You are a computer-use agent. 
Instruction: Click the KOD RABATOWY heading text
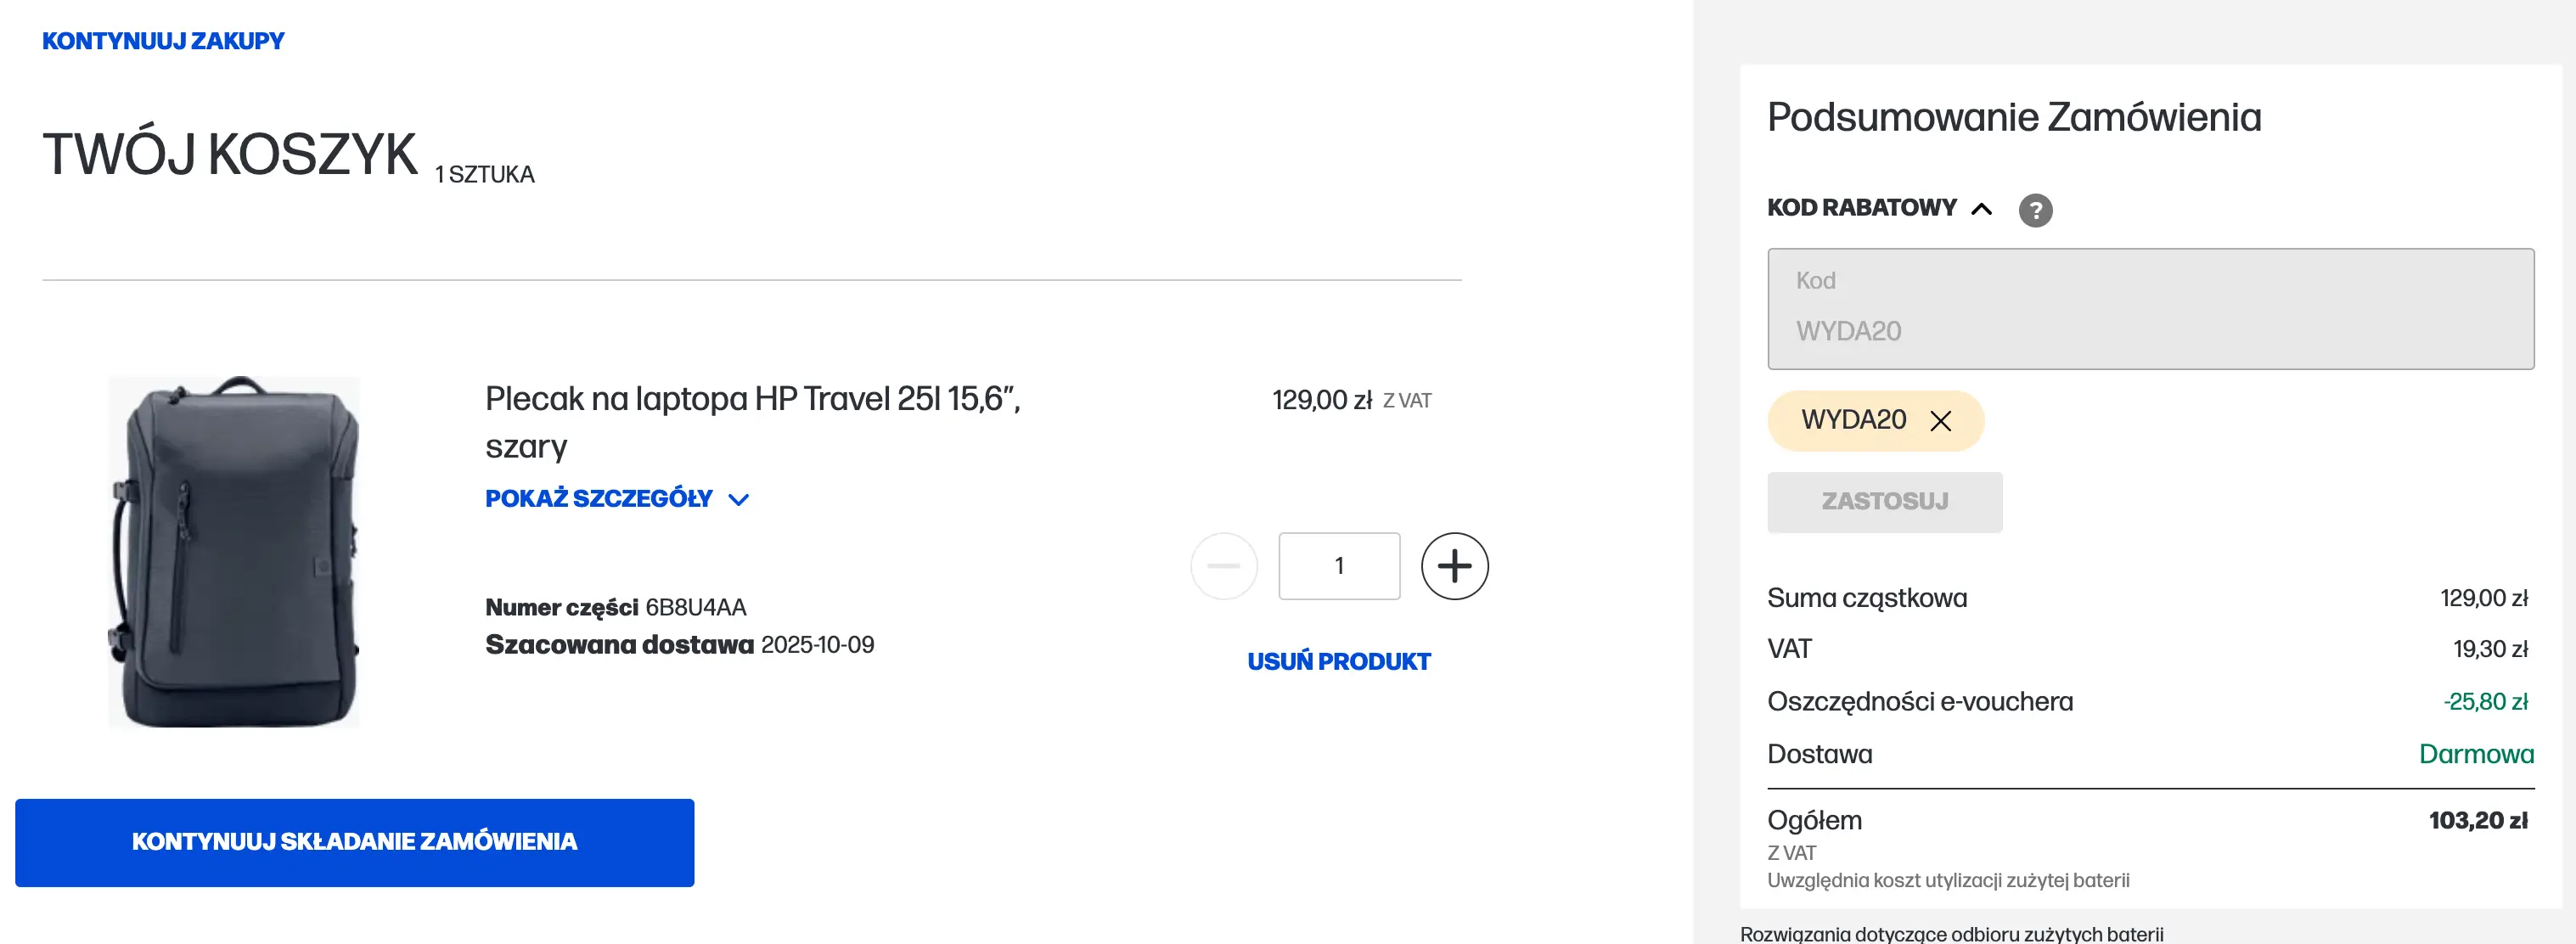pyautogui.click(x=1861, y=208)
